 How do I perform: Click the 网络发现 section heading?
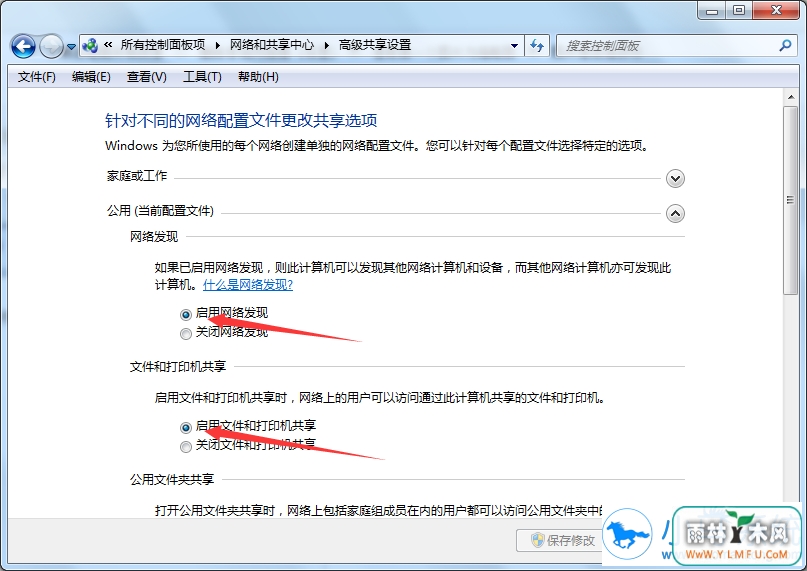[154, 236]
